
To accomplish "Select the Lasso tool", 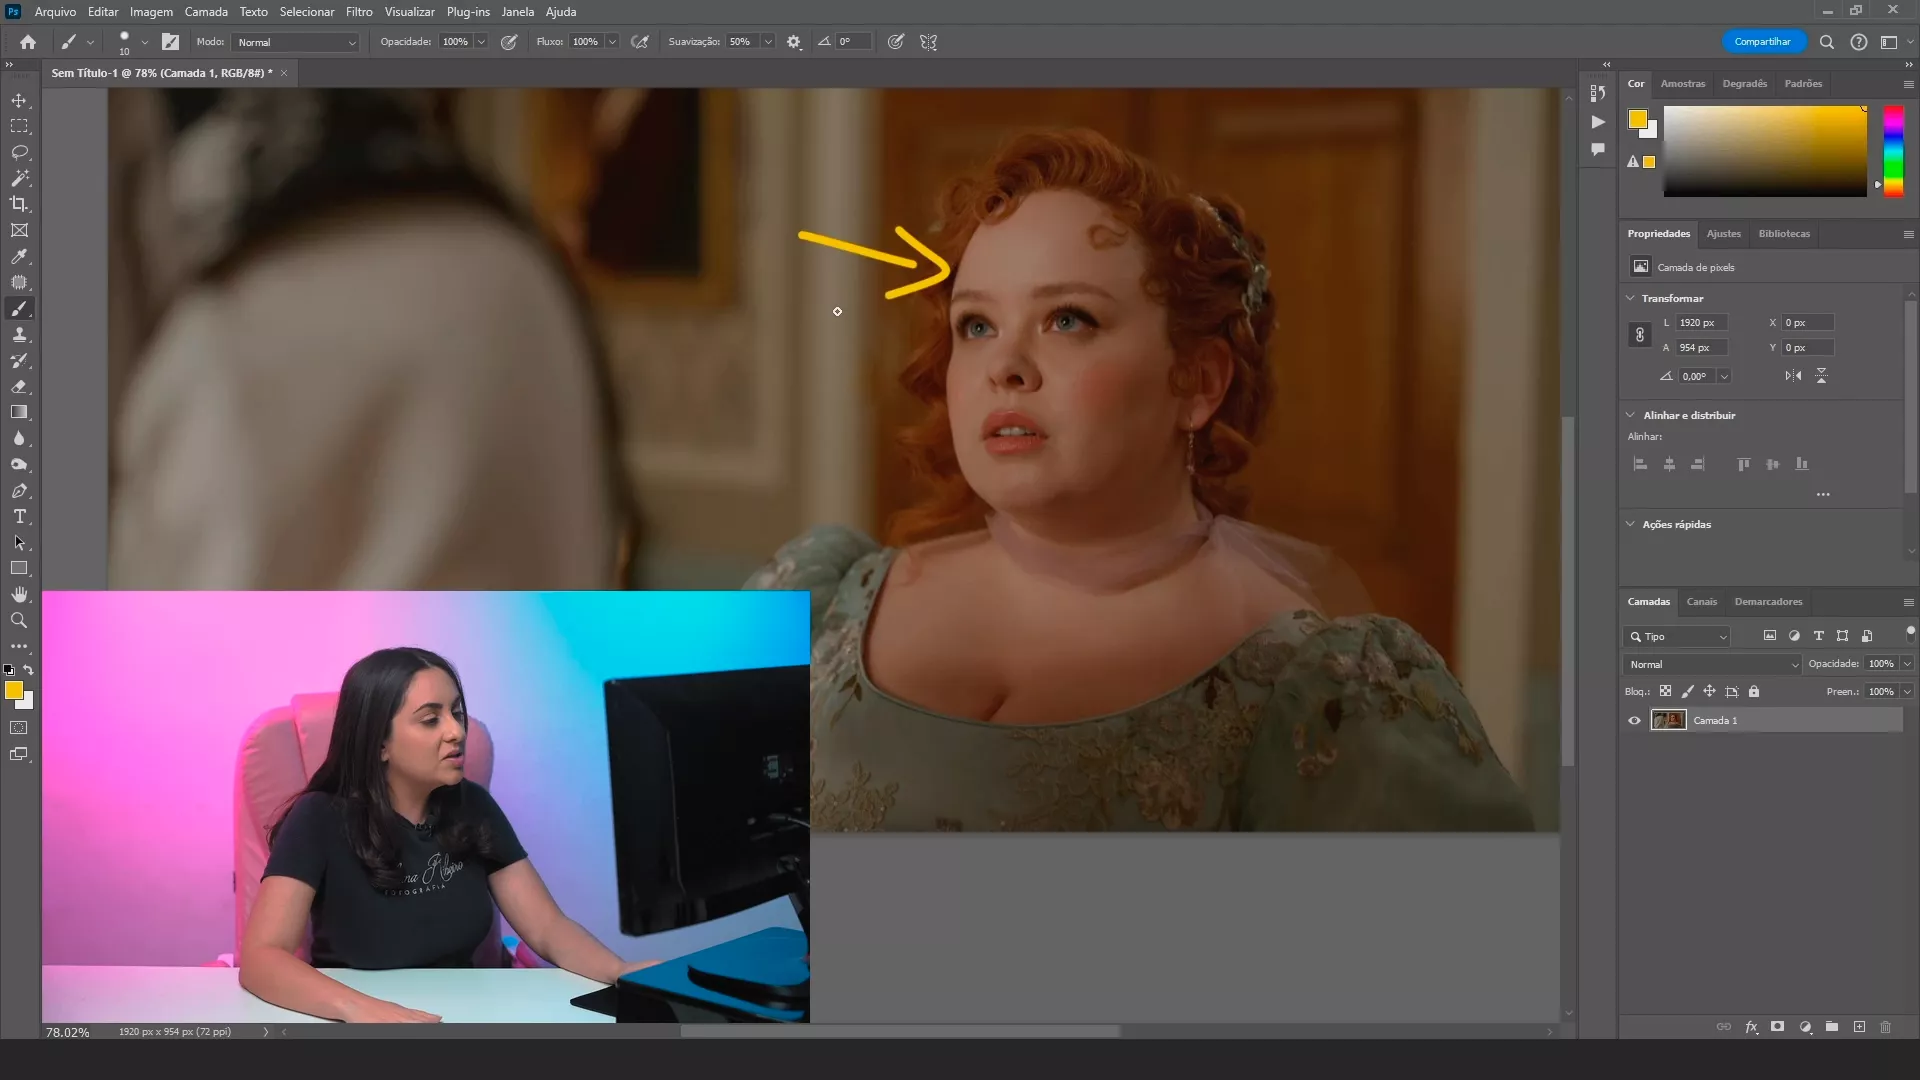I will pyautogui.click(x=19, y=152).
